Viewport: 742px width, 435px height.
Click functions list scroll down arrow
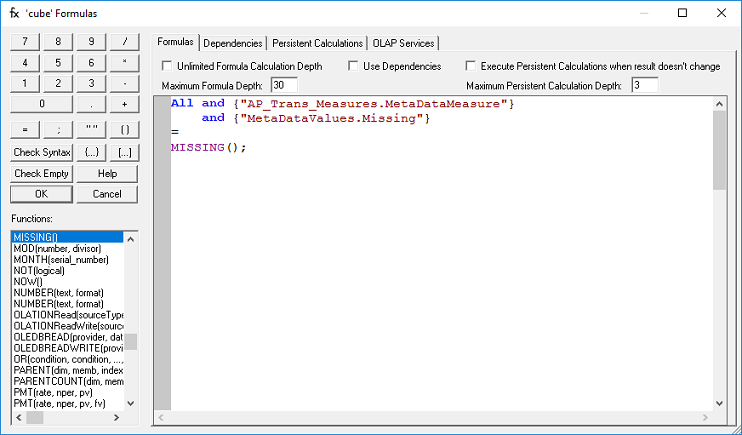(131, 404)
